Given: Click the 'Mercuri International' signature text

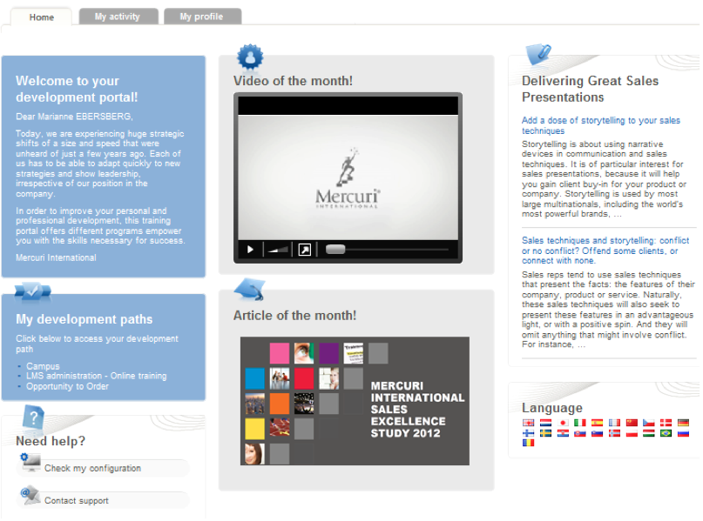Looking at the screenshot, I should [x=56, y=258].
